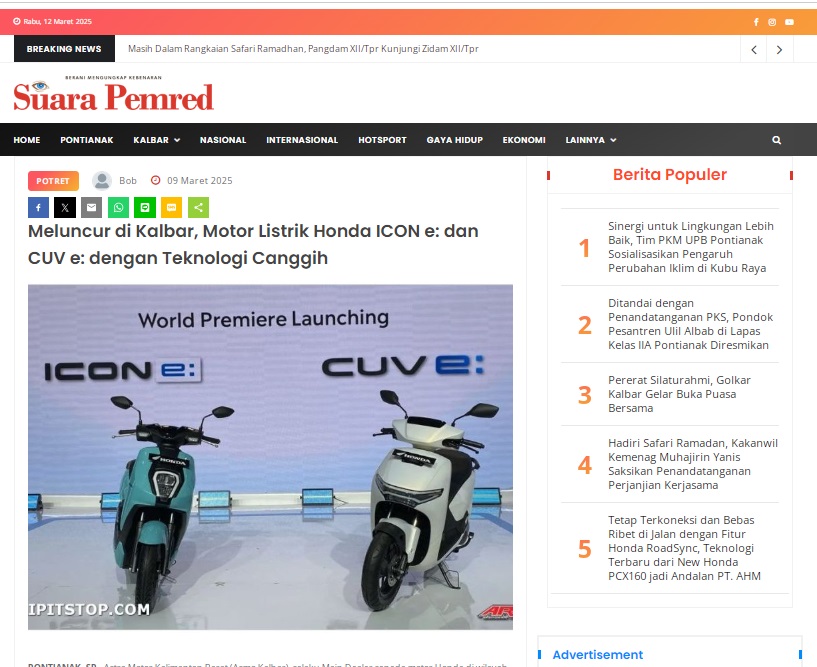Open the HOTSPORT menu item
Image resolution: width=817 pixels, height=667 pixels.
point(382,140)
